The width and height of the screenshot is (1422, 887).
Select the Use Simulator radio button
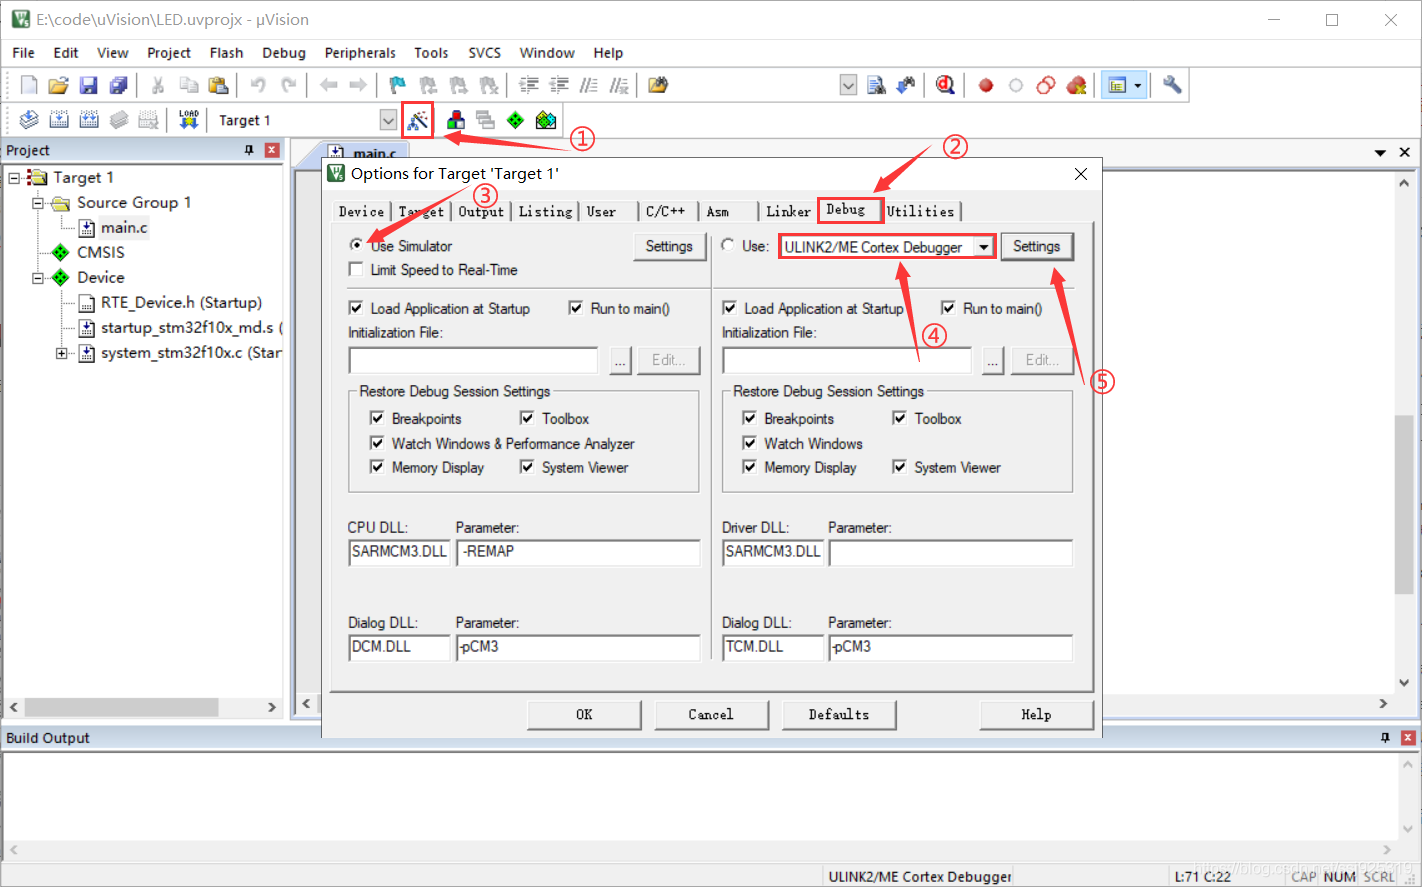tap(356, 245)
